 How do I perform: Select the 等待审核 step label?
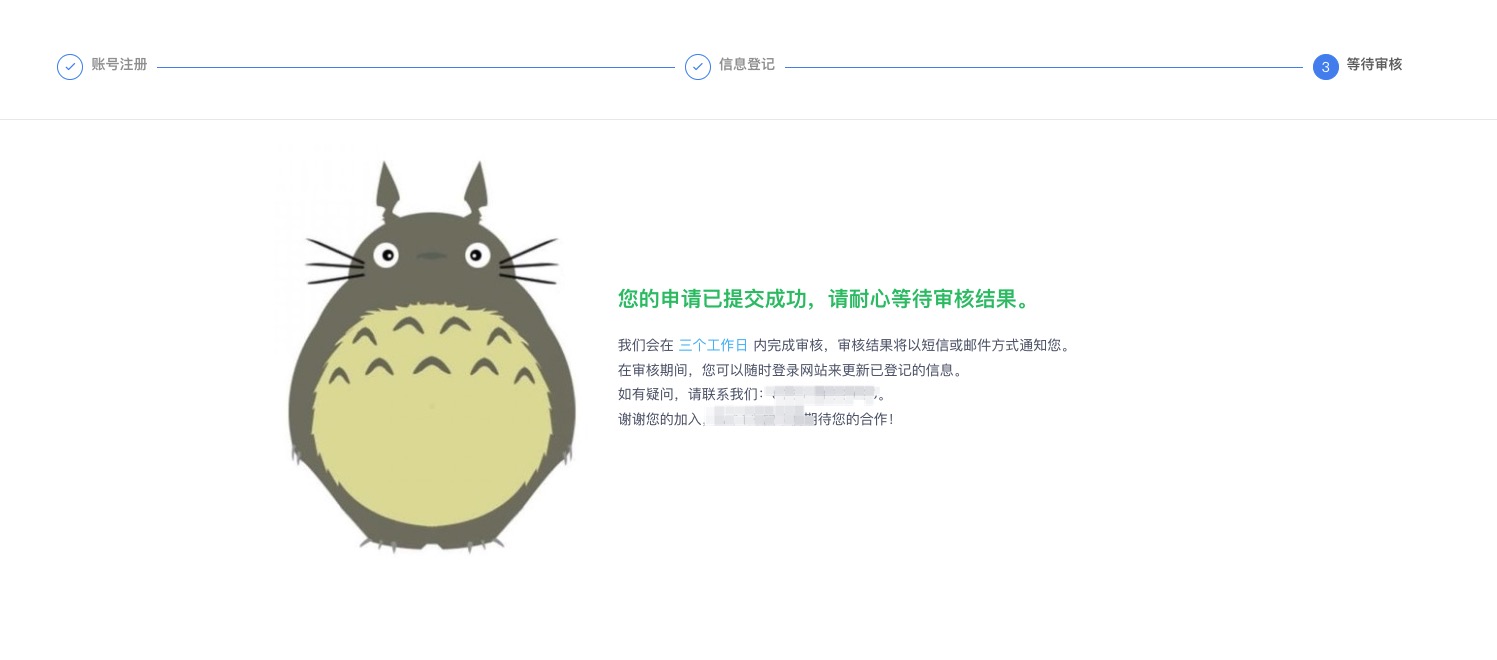1374,64
